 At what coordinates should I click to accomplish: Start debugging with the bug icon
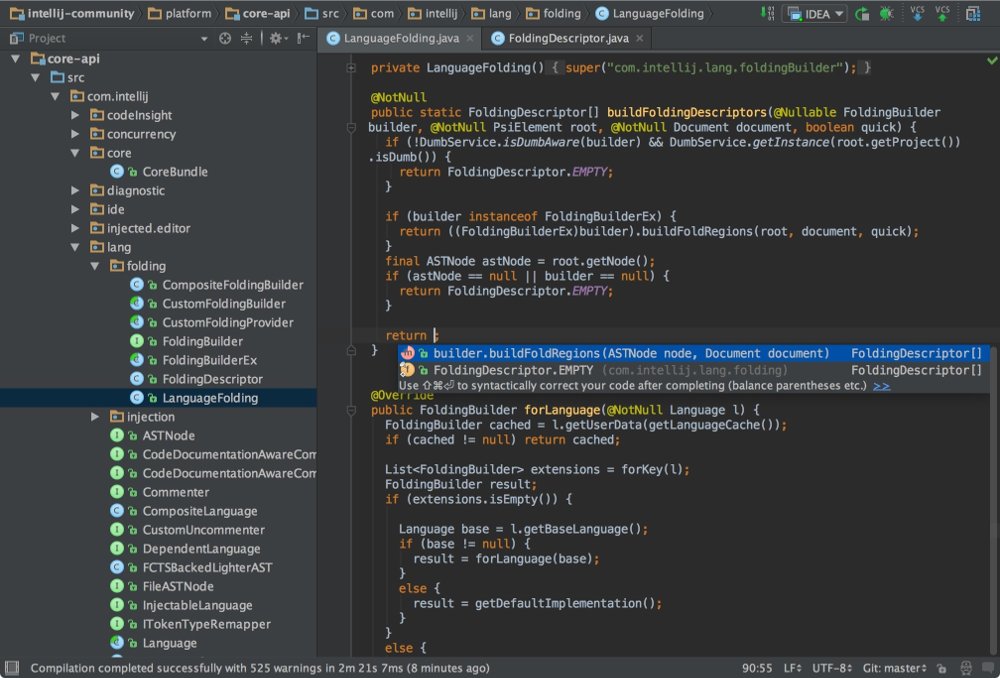[886, 14]
